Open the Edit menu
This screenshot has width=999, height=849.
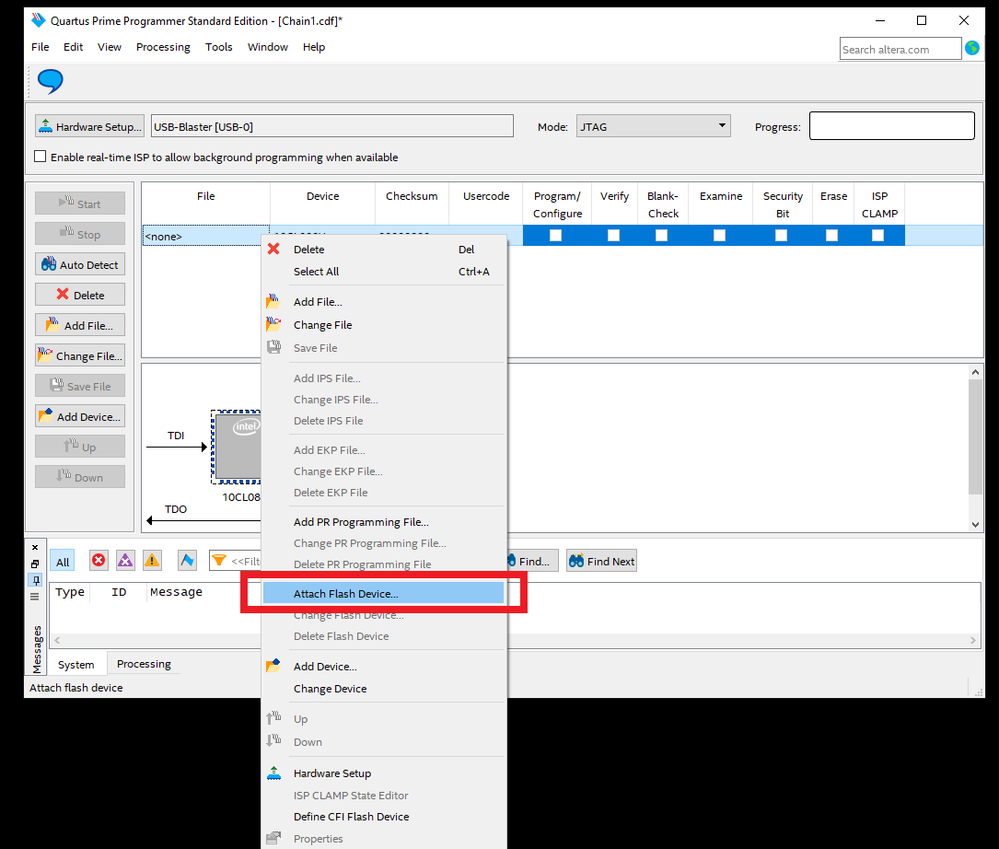(73, 47)
